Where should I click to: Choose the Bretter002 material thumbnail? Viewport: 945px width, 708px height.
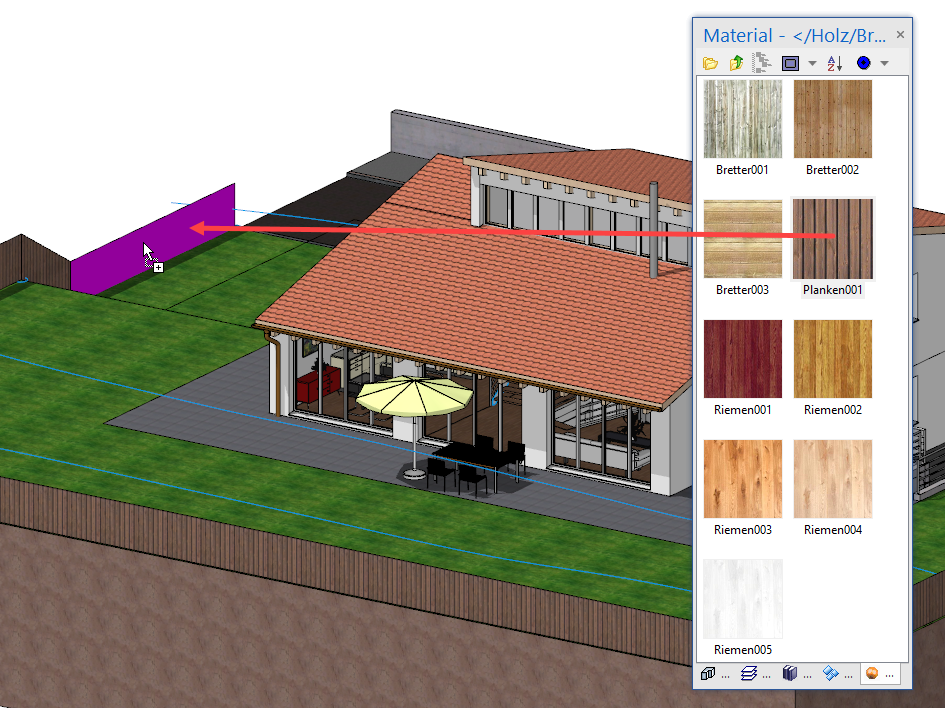coord(832,119)
